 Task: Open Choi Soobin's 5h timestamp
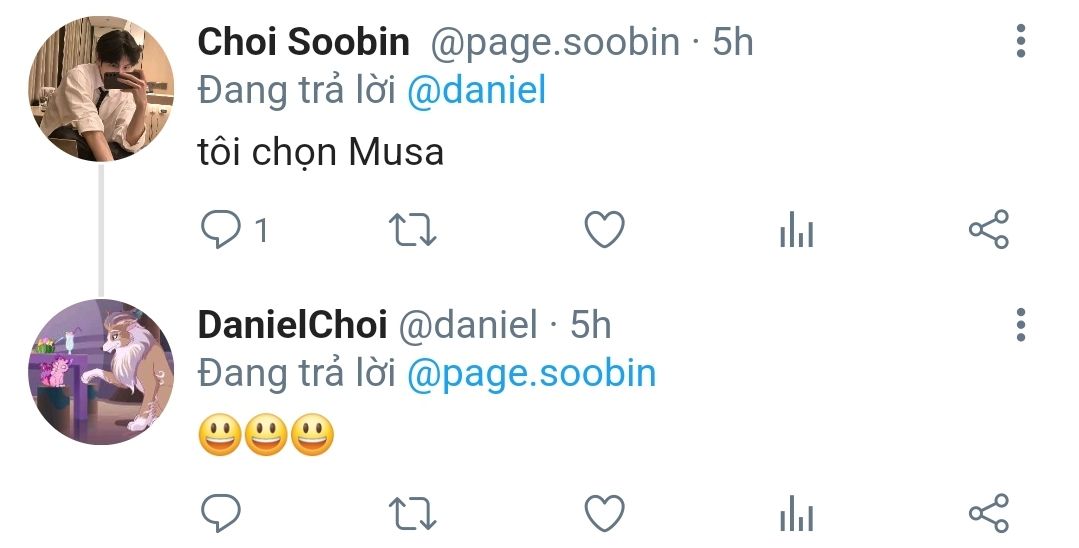pyautogui.click(x=732, y=42)
